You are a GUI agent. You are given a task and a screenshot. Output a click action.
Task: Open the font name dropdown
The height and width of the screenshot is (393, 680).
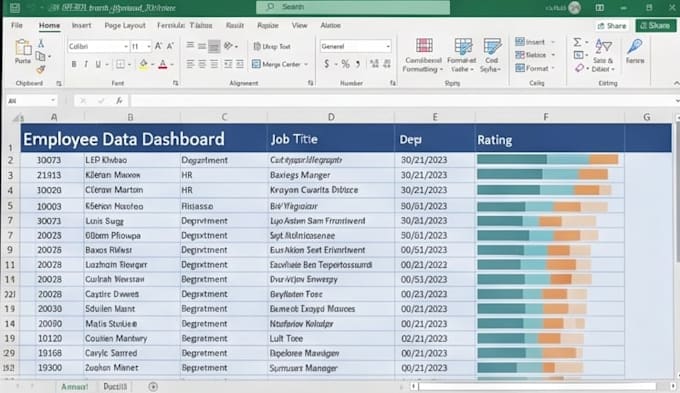(x=126, y=46)
